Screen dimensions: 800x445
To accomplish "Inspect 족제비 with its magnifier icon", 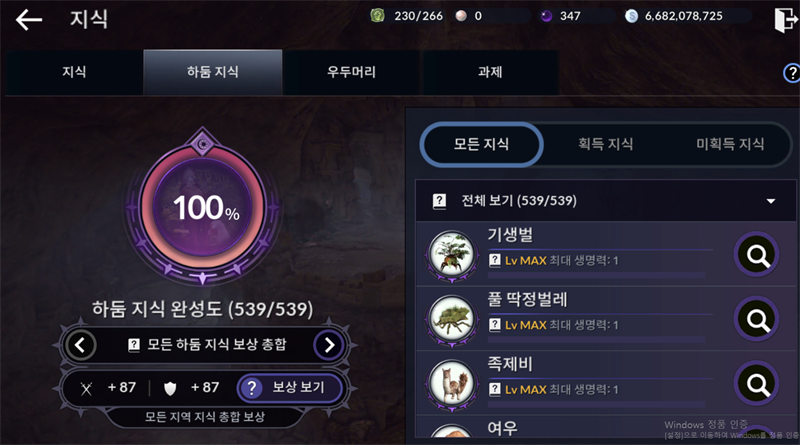I will tap(757, 383).
